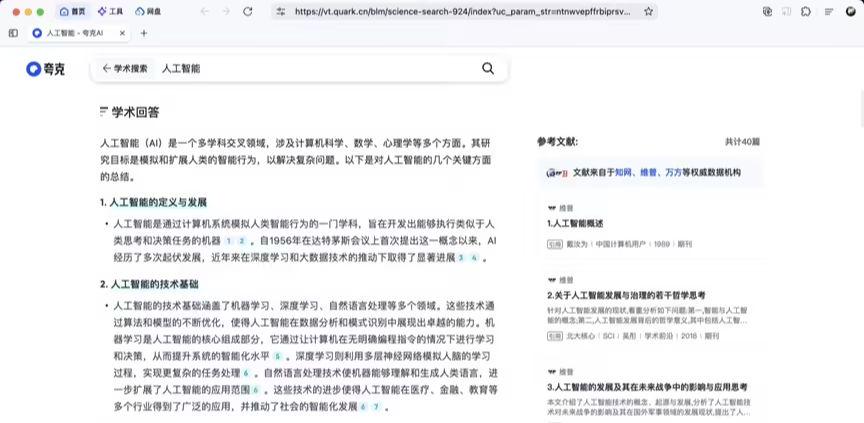This screenshot has height=423, width=864.
Task: Toggle the sidebar panel icon
Action: [13, 33]
